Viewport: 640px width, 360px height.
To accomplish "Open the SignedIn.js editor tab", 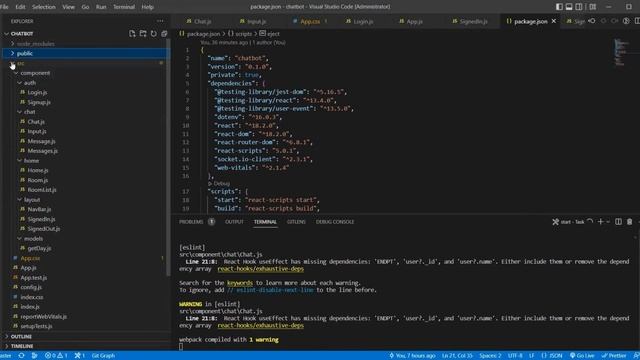I will tap(470, 21).
